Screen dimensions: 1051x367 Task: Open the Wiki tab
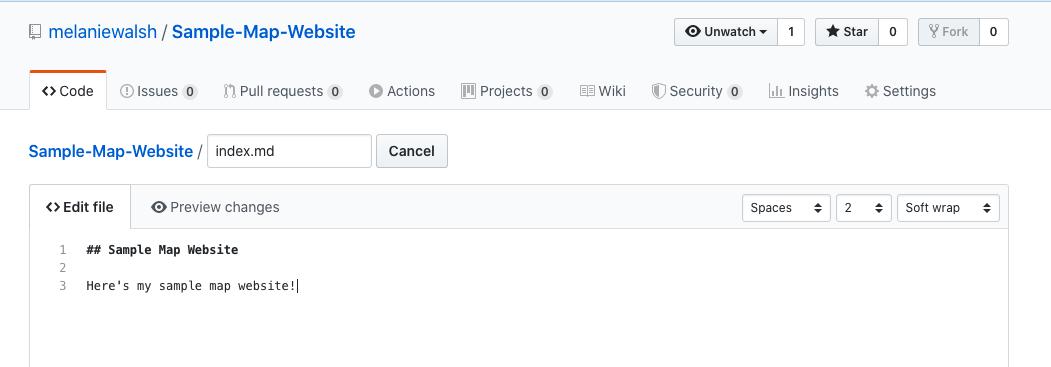click(603, 91)
